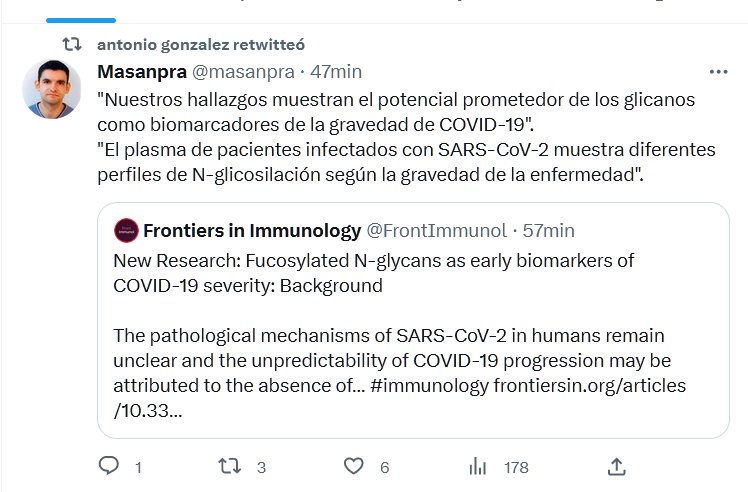Screen dimensions: 748x492
Task: Like the tweet with the heart icon
Action: [x=353, y=466]
